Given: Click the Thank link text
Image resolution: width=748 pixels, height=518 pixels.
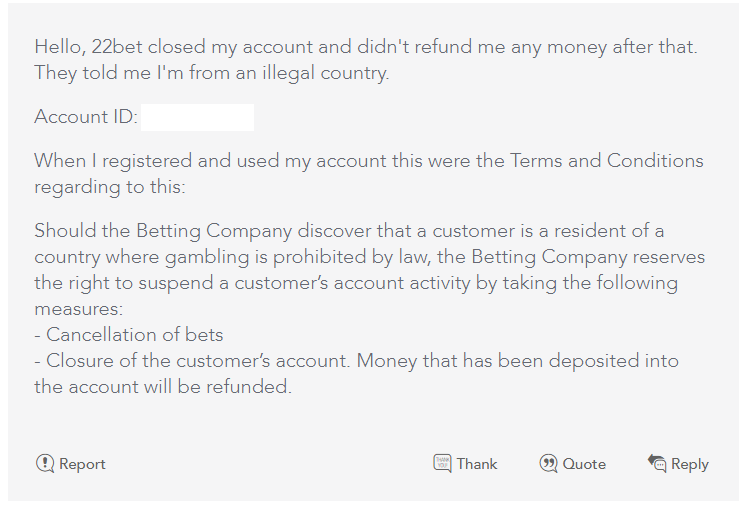Looking at the screenshot, I should coord(477,464).
